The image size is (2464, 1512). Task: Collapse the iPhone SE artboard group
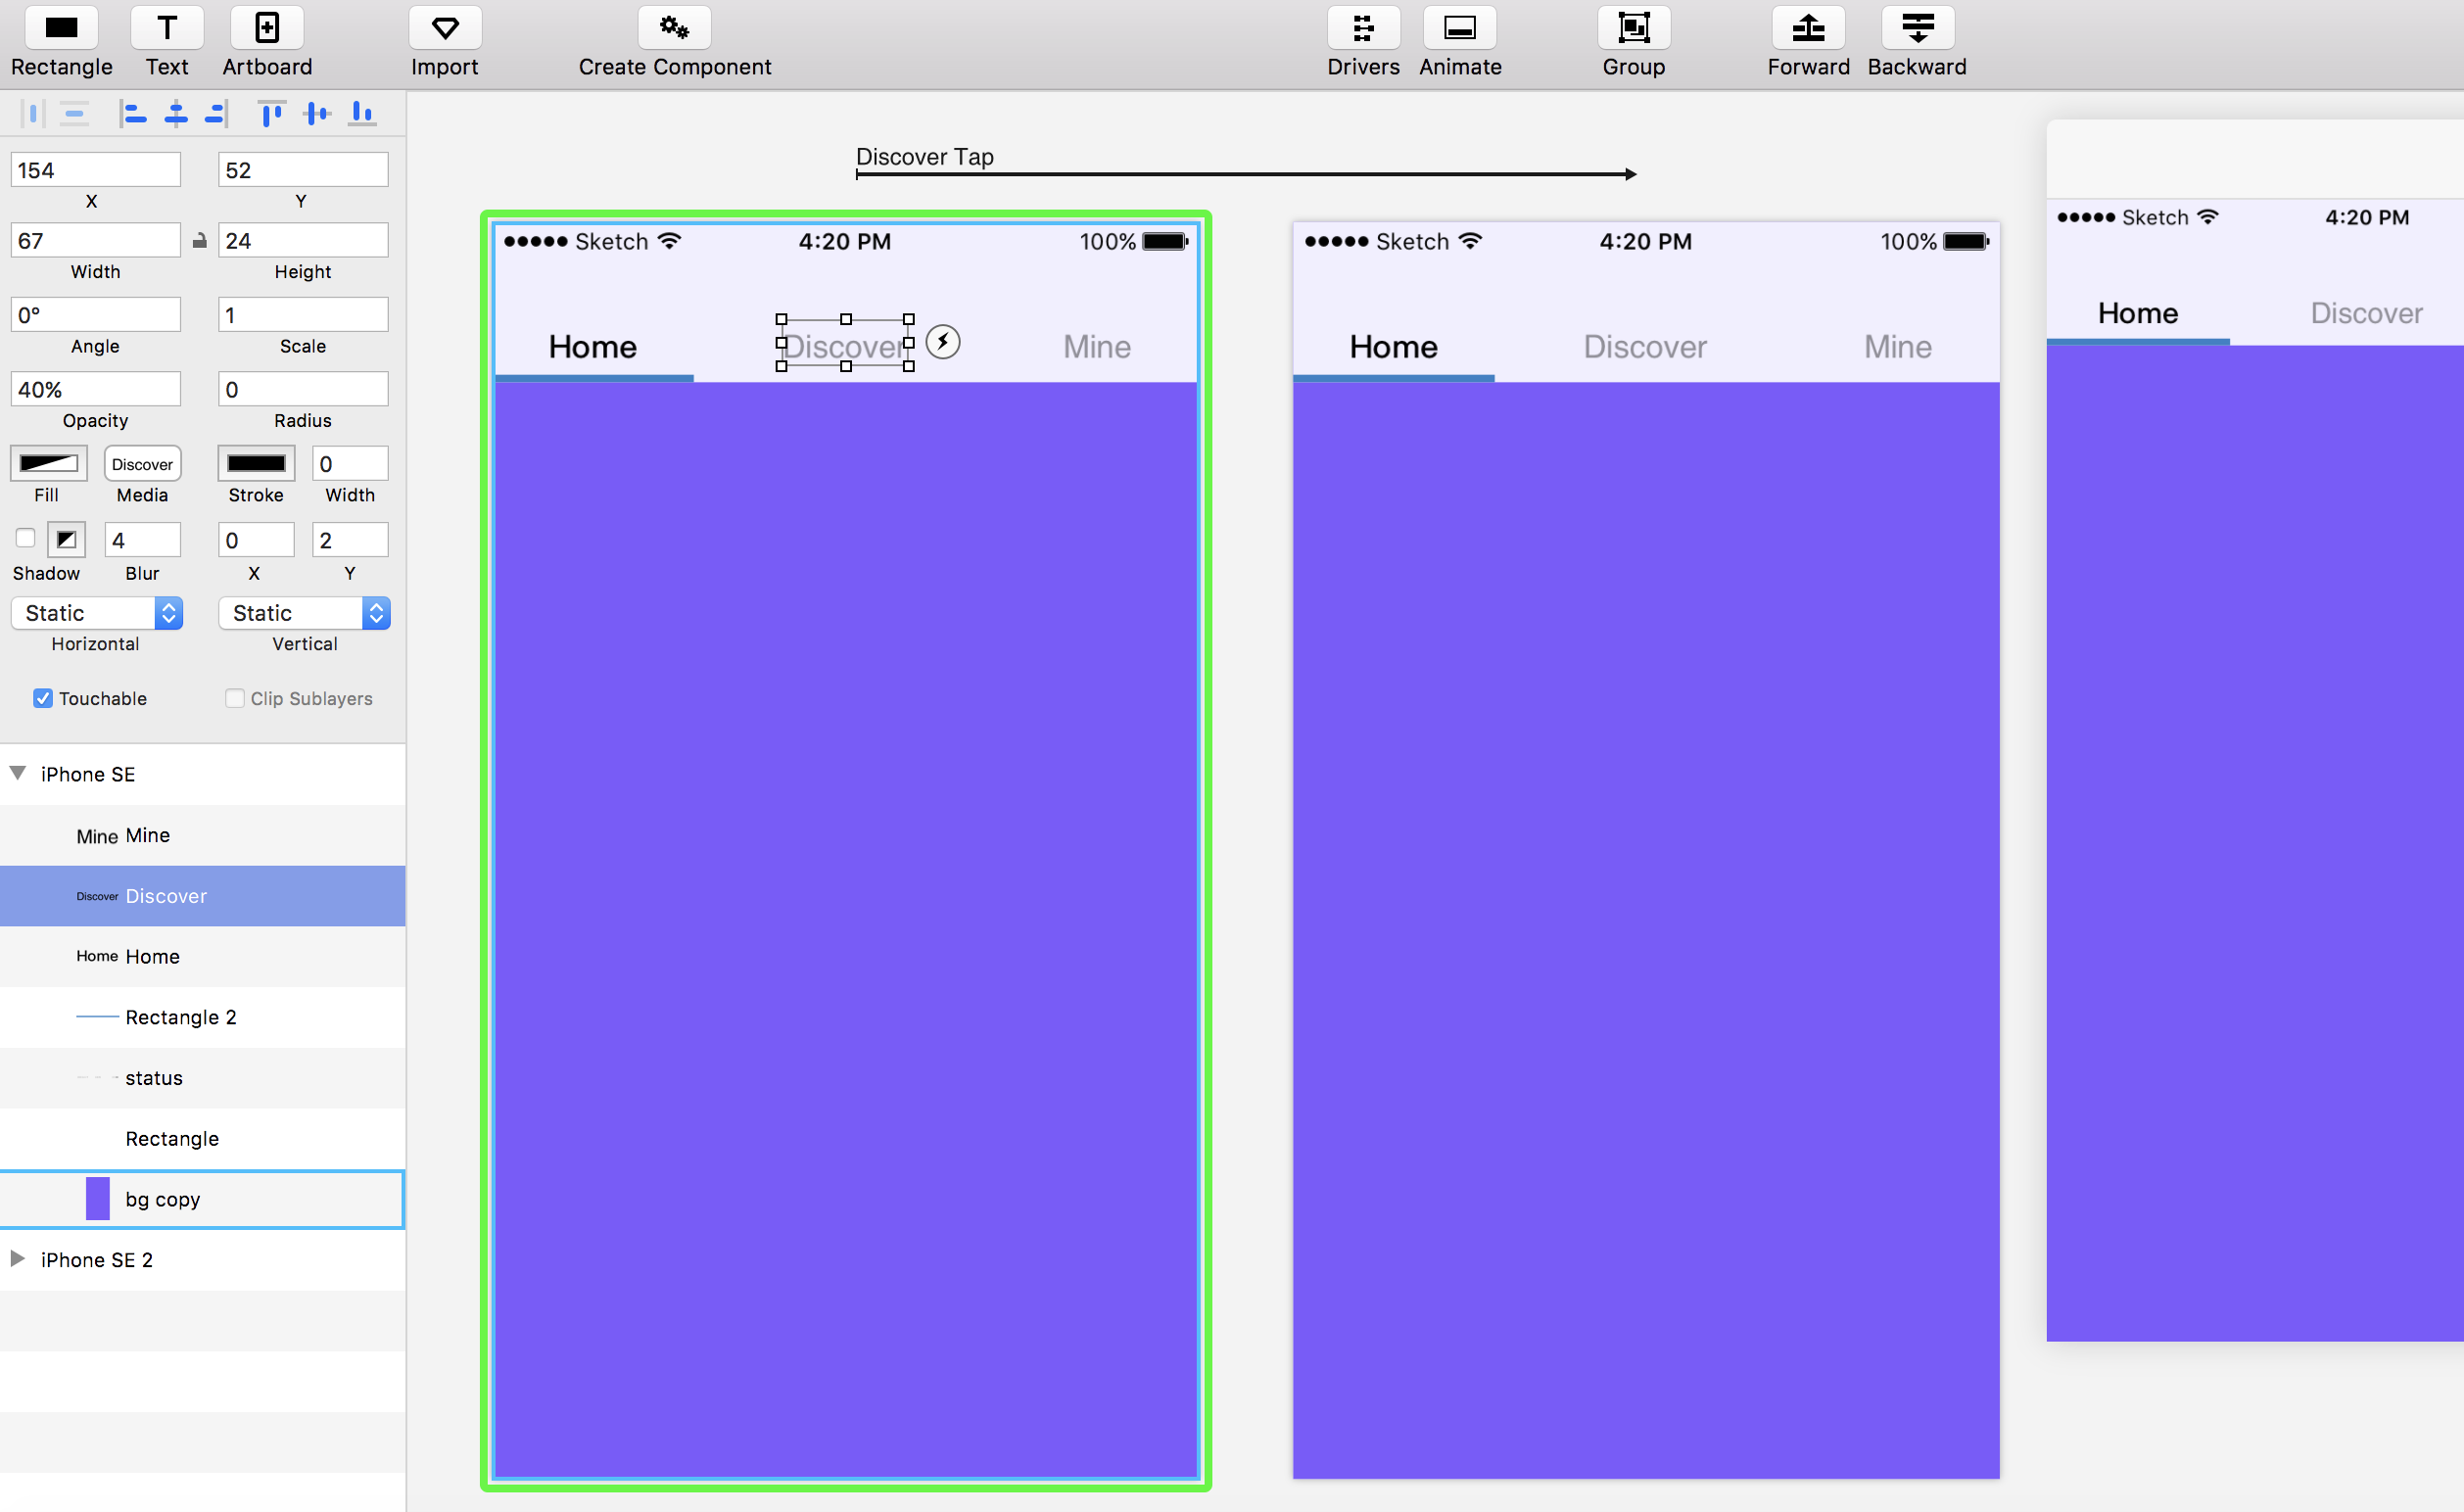click(18, 773)
